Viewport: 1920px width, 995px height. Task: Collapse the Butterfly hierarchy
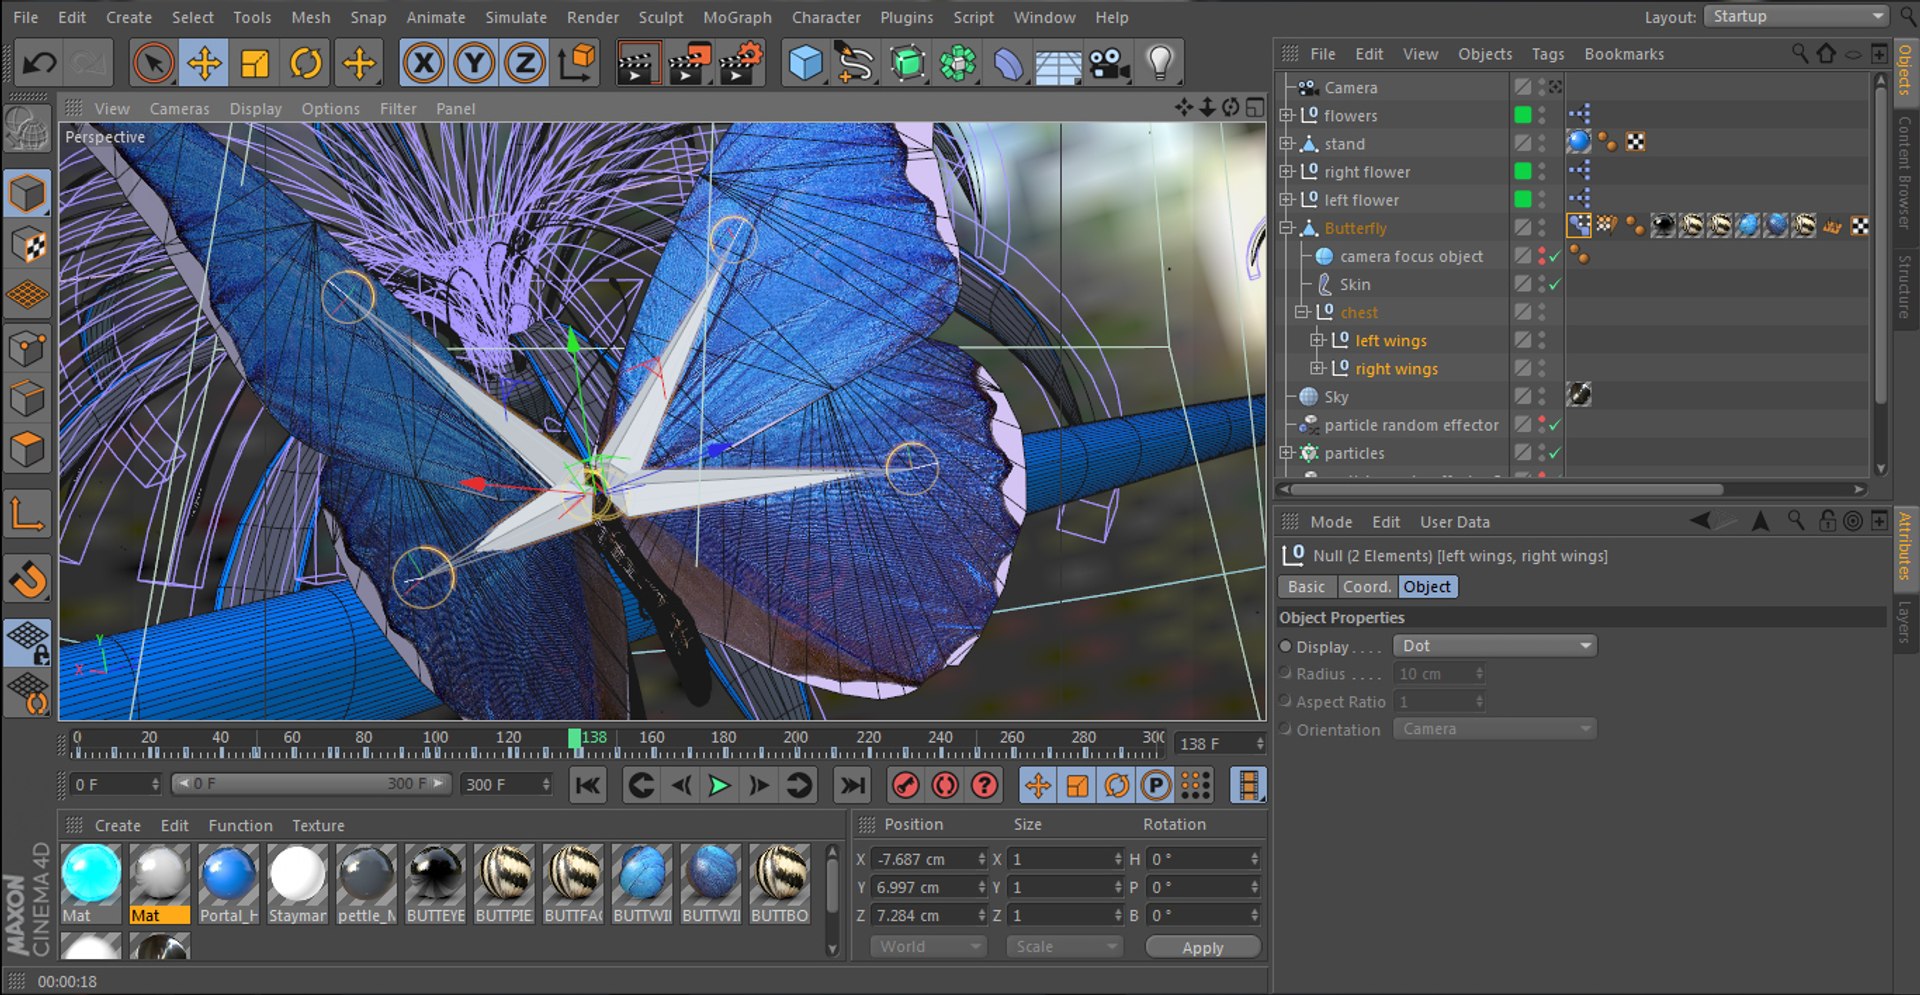coord(1287,228)
